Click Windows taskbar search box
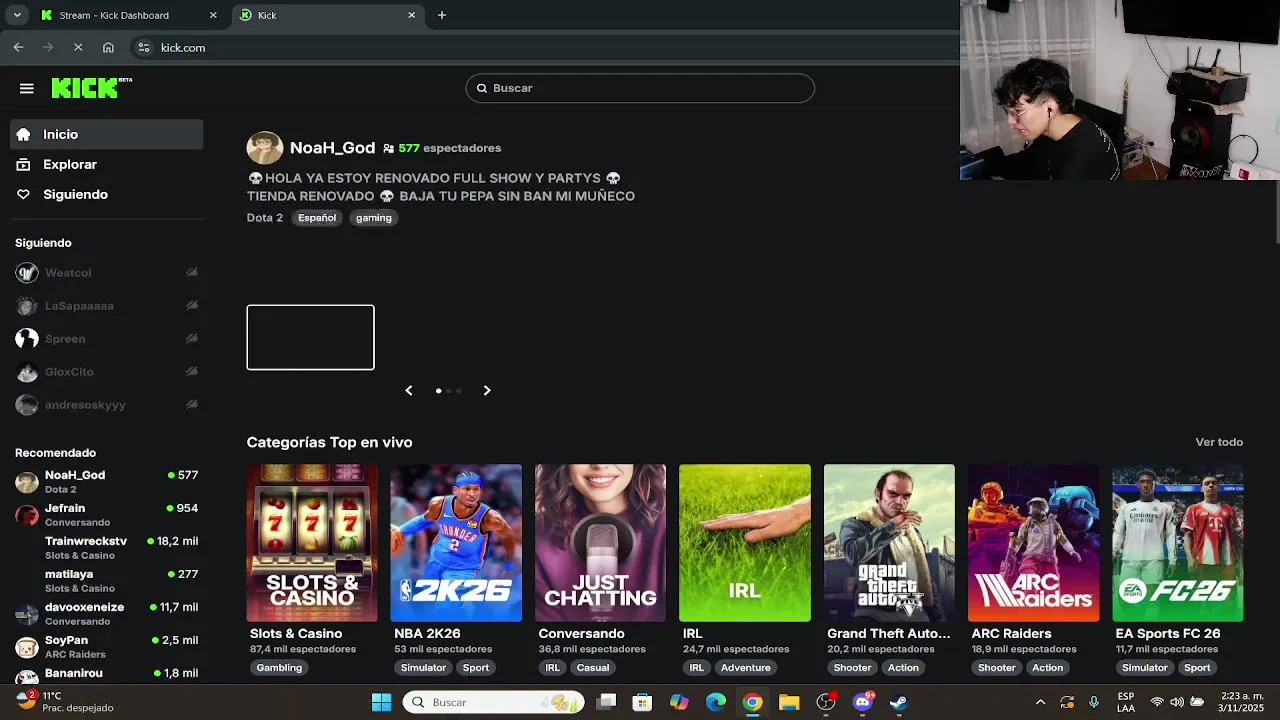Screen dimensions: 1280x720 pyautogui.click(x=494, y=702)
